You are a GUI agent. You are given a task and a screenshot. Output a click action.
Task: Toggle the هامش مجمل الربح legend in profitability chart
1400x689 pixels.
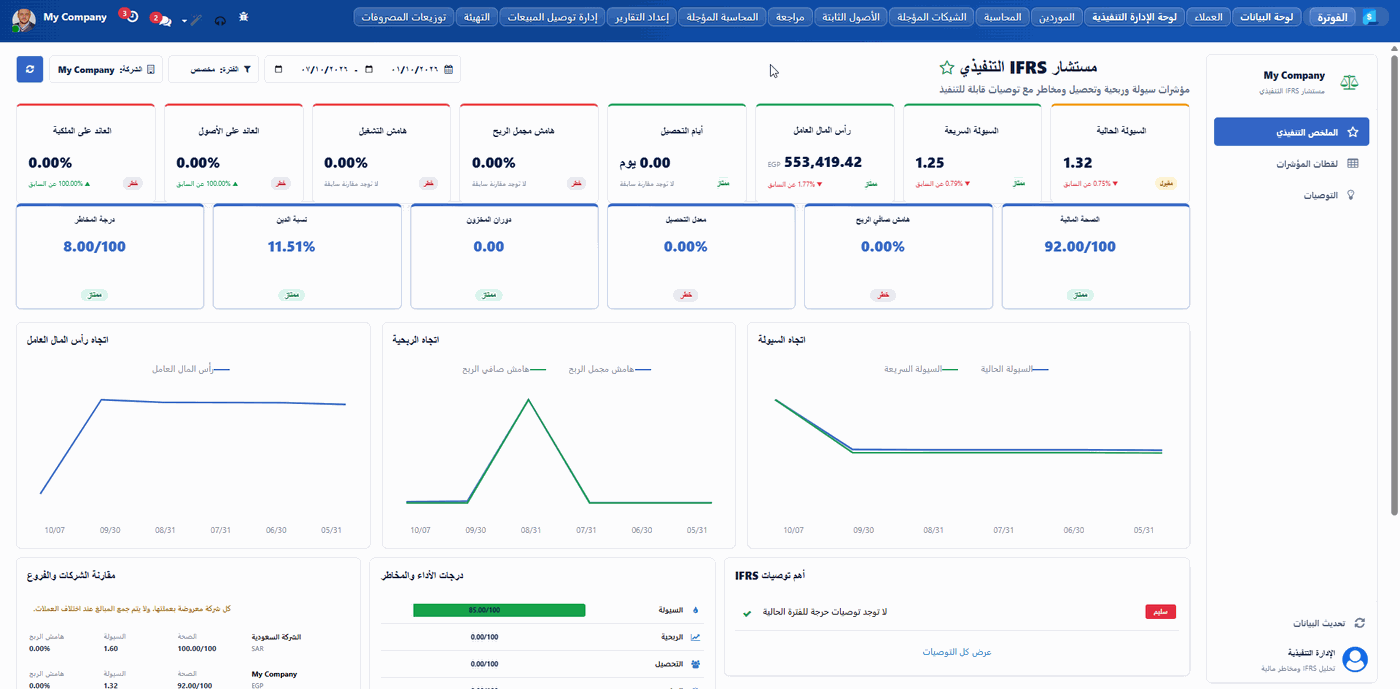click(x=610, y=369)
